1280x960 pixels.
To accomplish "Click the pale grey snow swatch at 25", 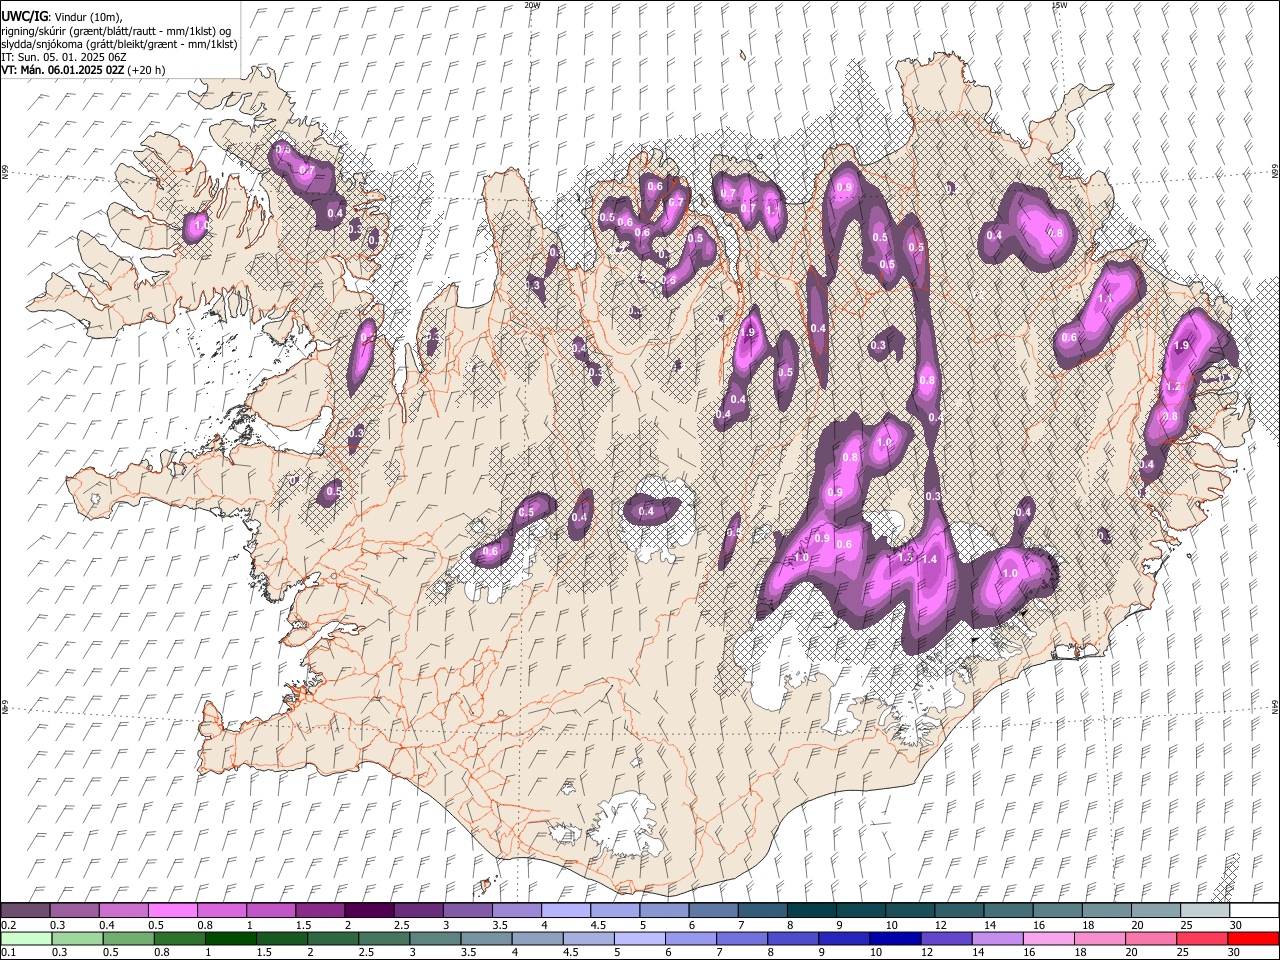I will [1204, 911].
